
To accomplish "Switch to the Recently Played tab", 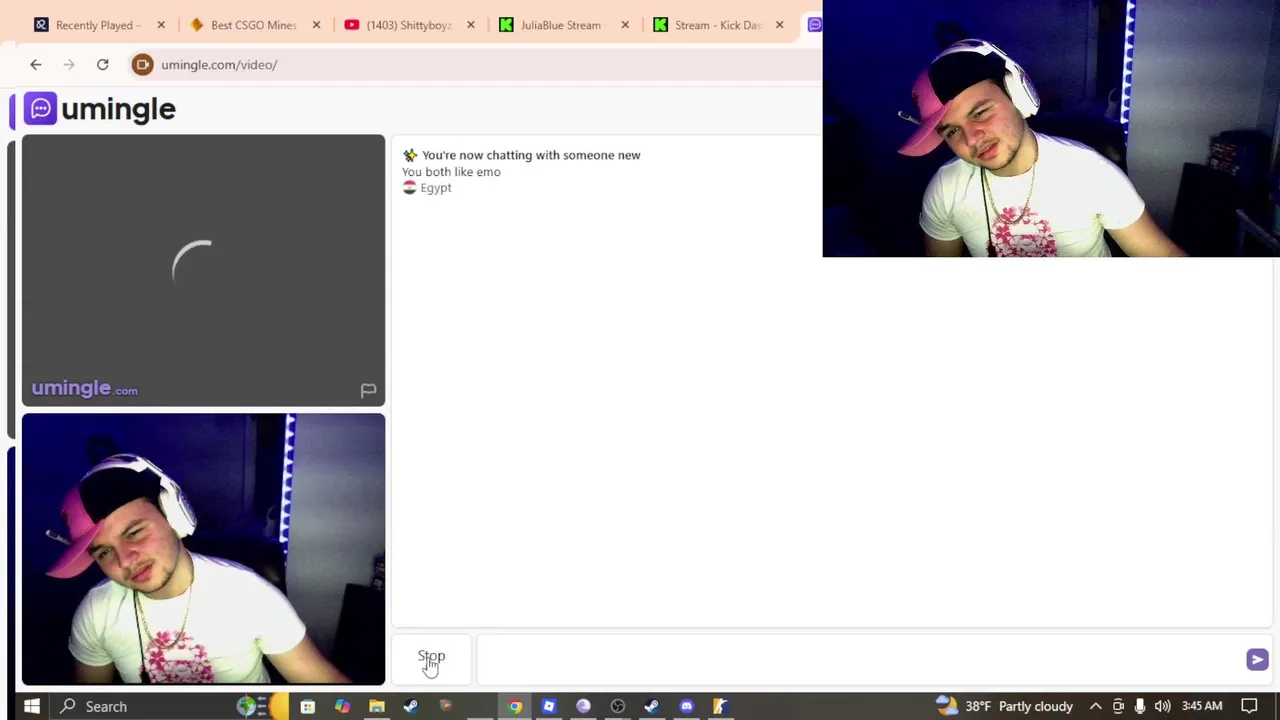I will point(98,25).
